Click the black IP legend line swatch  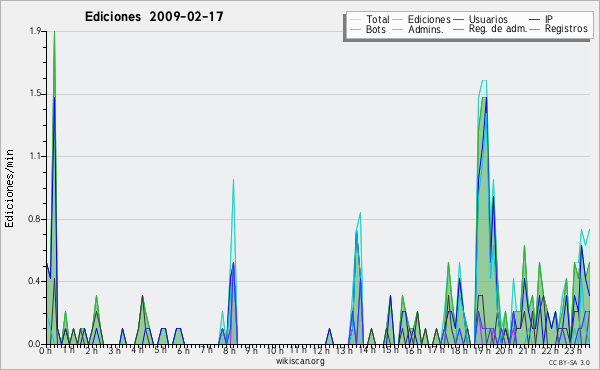(535, 20)
